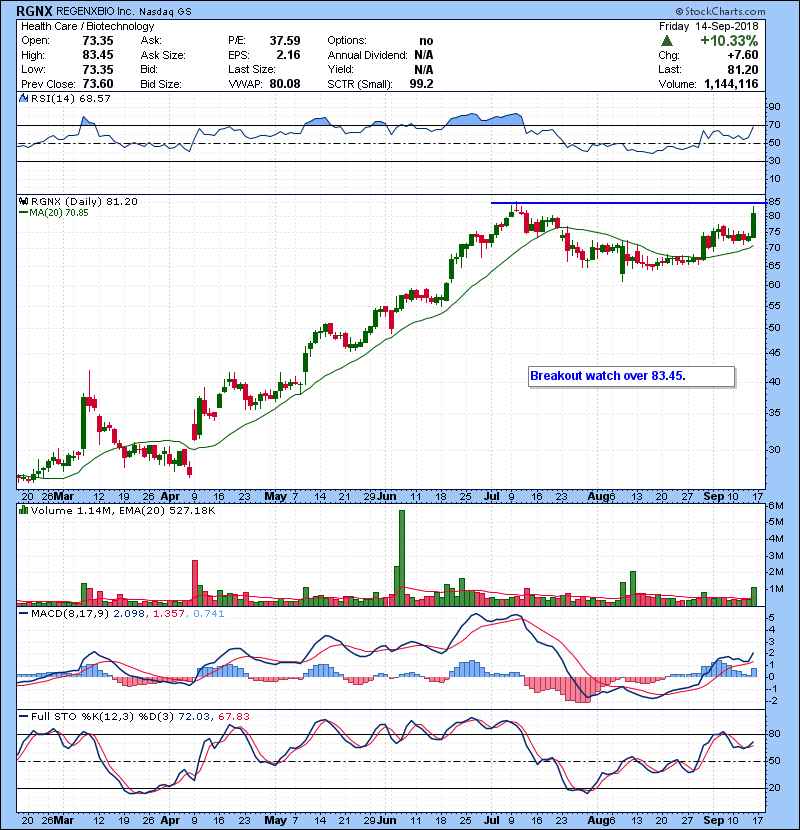800x830 pixels.
Task: Click the Yield N/A value
Action: coord(424,69)
